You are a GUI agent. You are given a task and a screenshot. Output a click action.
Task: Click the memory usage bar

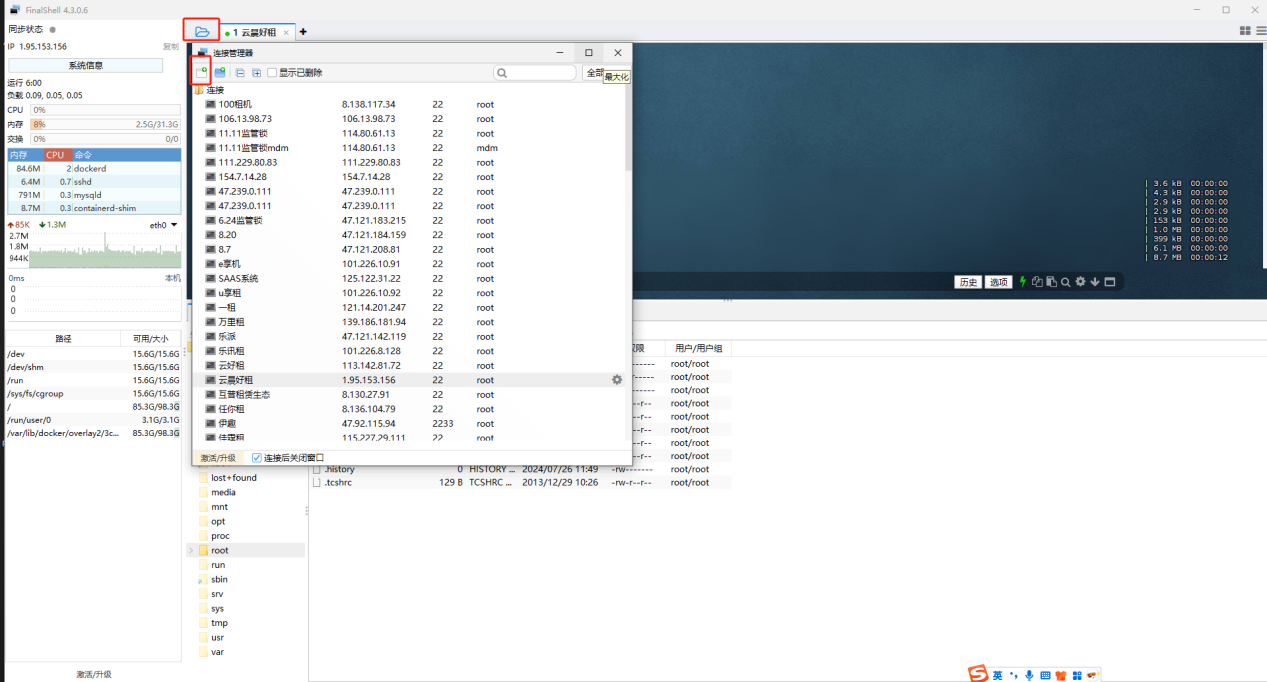(x=105, y=125)
